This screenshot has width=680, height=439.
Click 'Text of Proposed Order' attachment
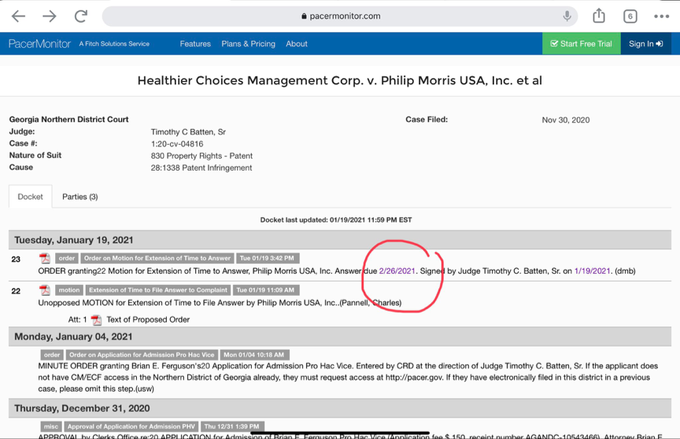[x=148, y=320]
